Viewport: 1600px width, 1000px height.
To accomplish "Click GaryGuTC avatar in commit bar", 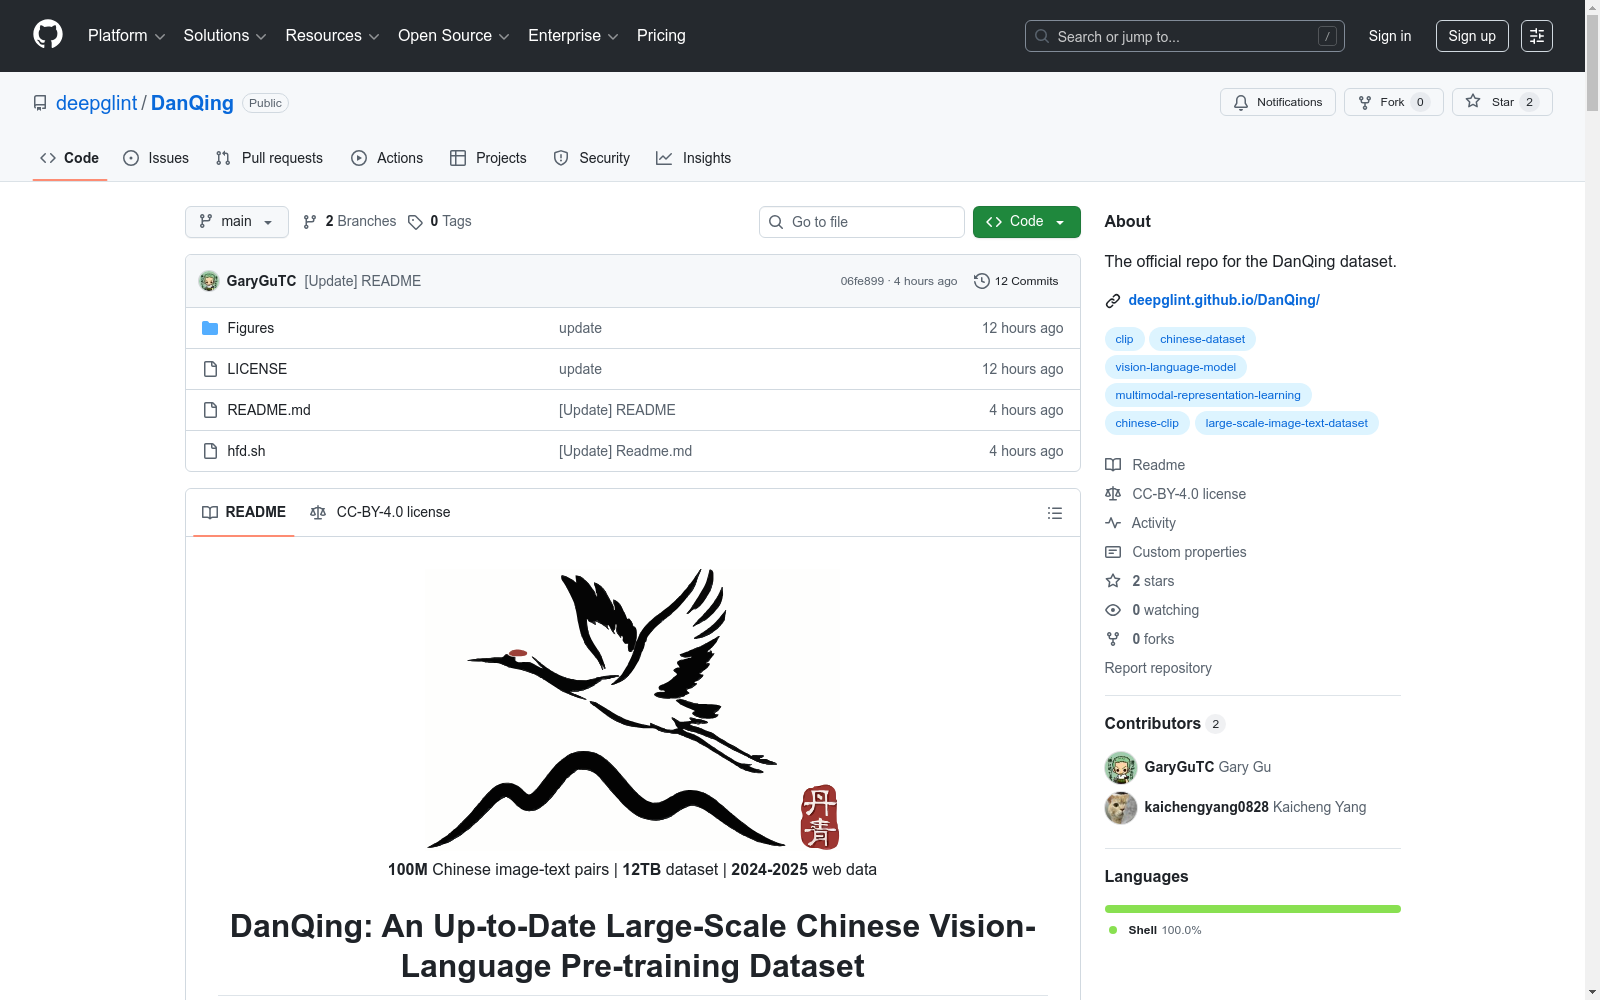I will pos(209,281).
